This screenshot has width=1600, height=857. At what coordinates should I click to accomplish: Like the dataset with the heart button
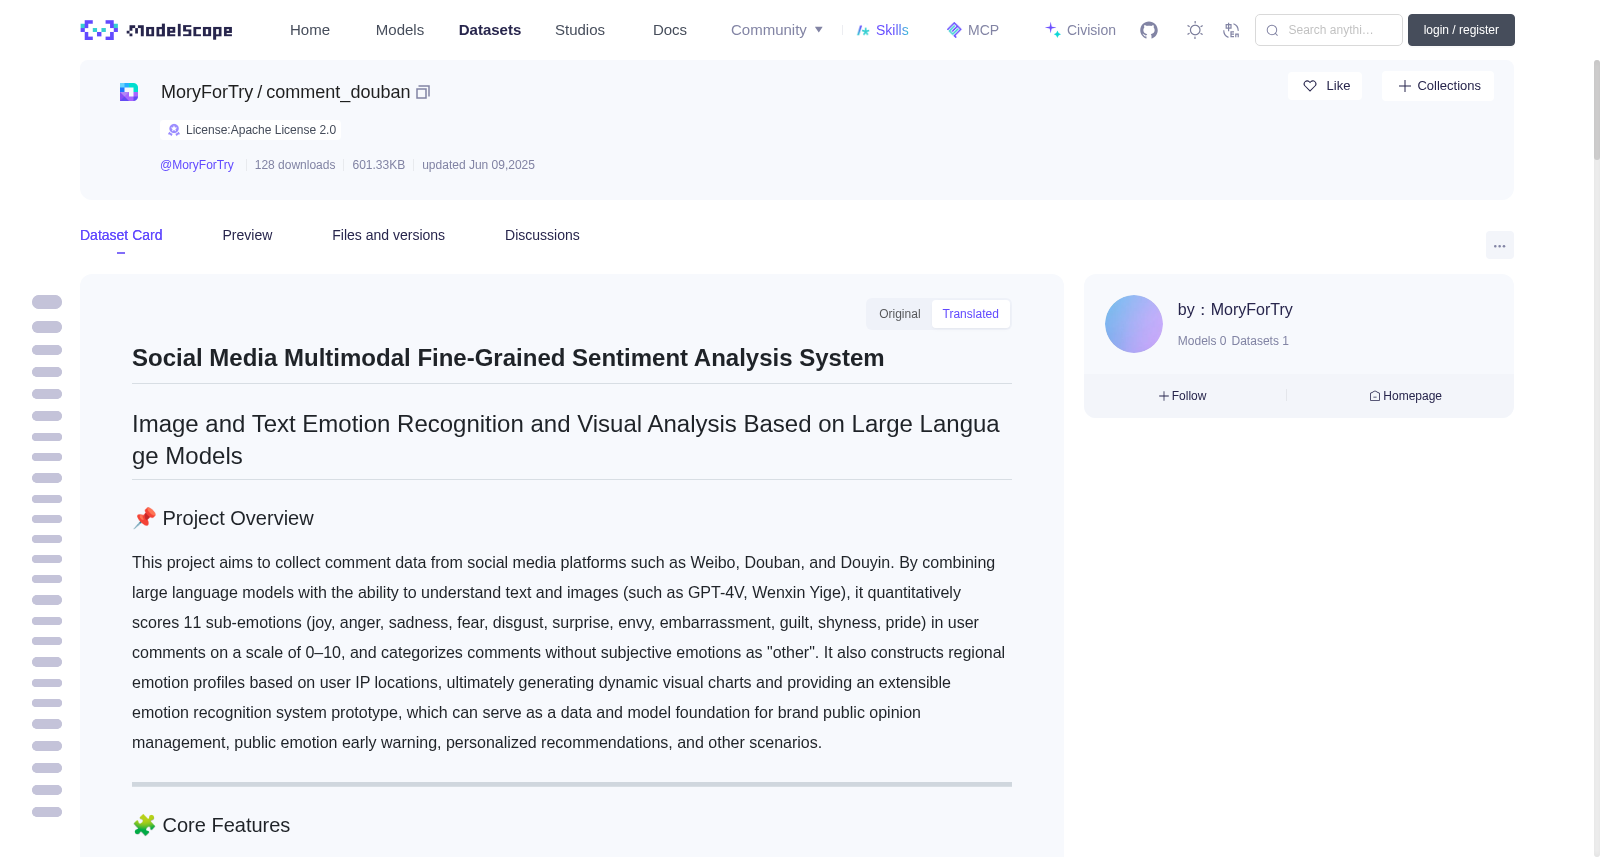[1325, 86]
